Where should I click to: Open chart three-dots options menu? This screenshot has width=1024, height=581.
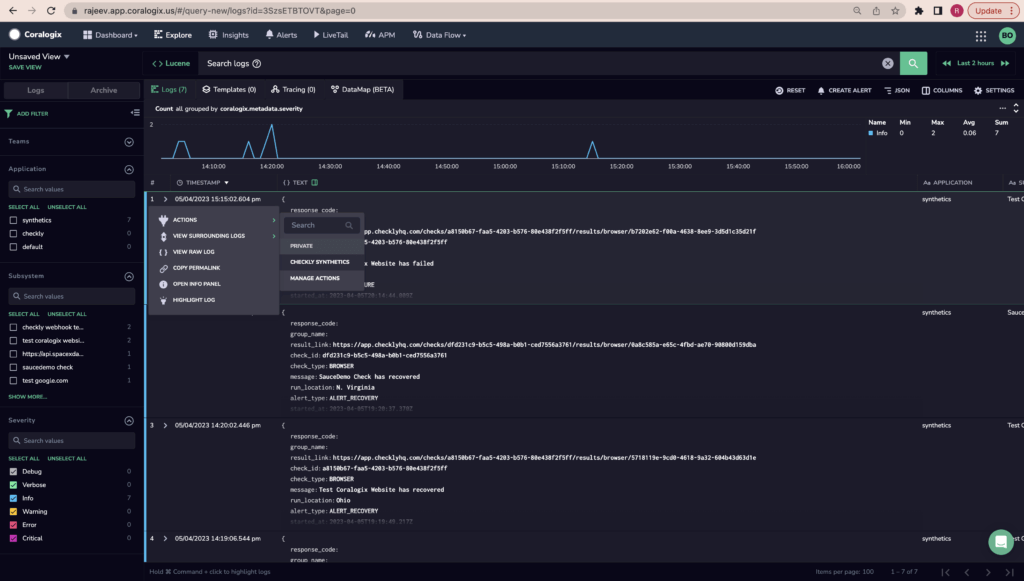click(1002, 108)
